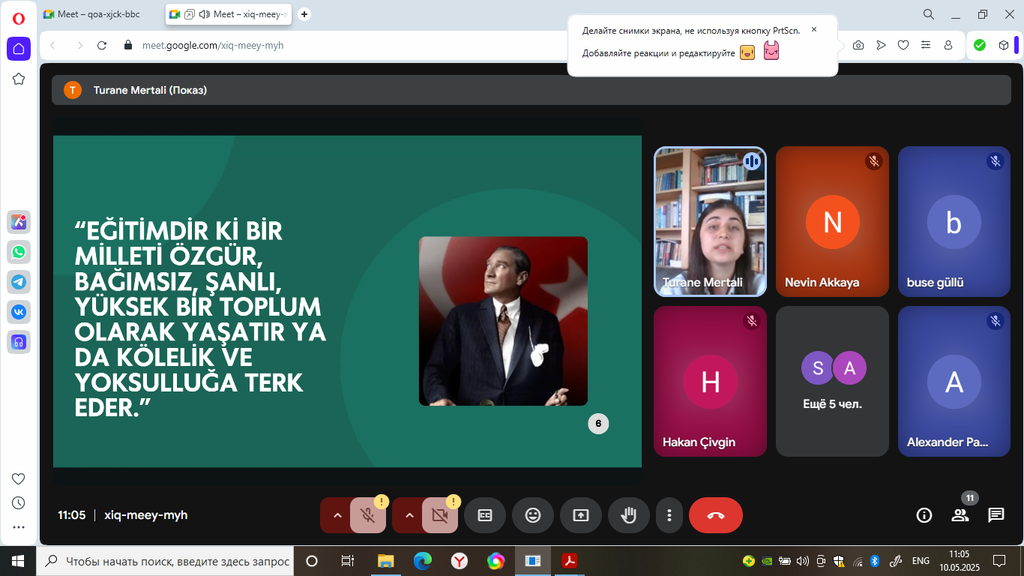Viewport: 1024px width, 576px height.
Task: Open the chat panel icon
Action: tap(996, 515)
